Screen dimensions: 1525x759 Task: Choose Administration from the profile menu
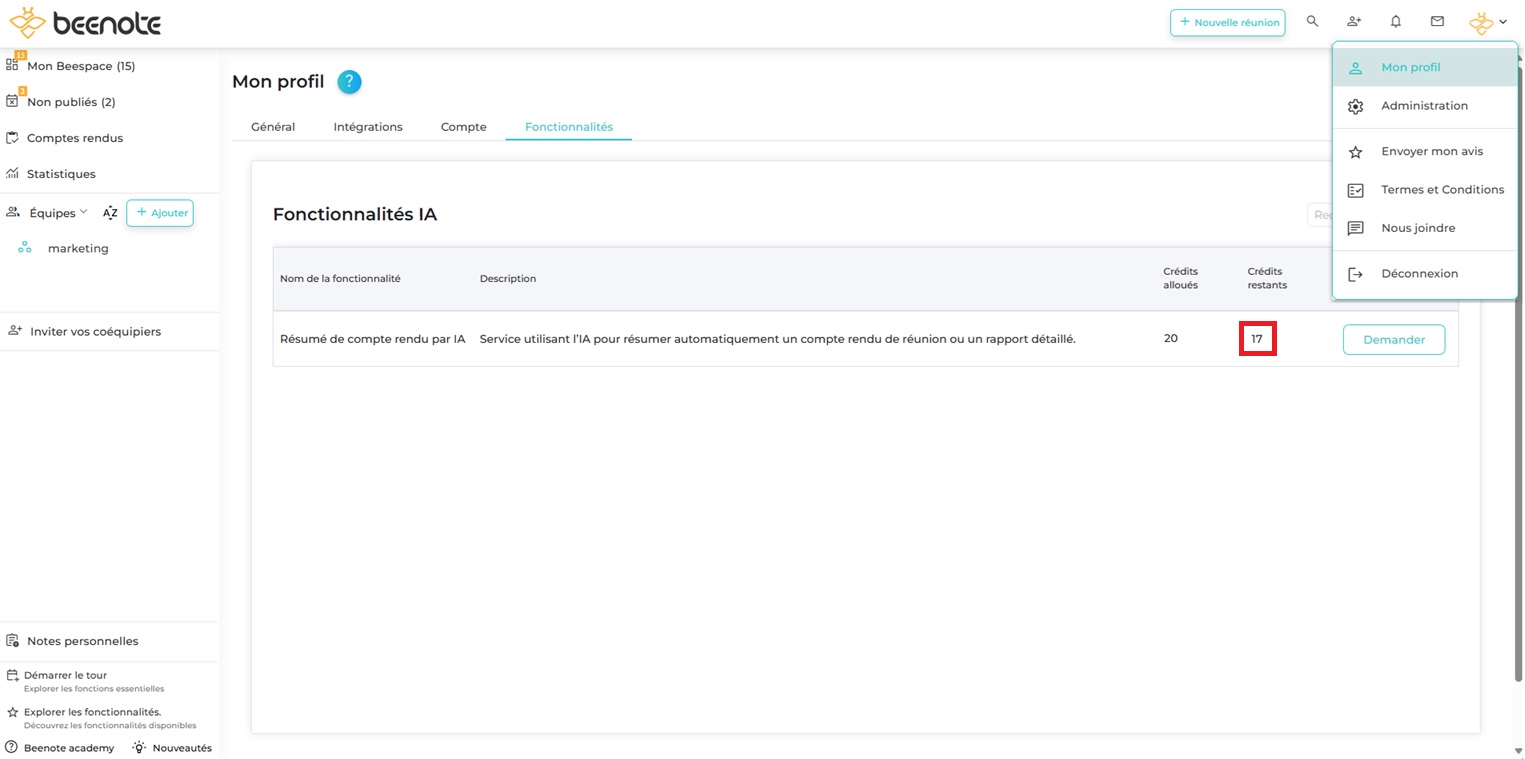click(x=1424, y=106)
